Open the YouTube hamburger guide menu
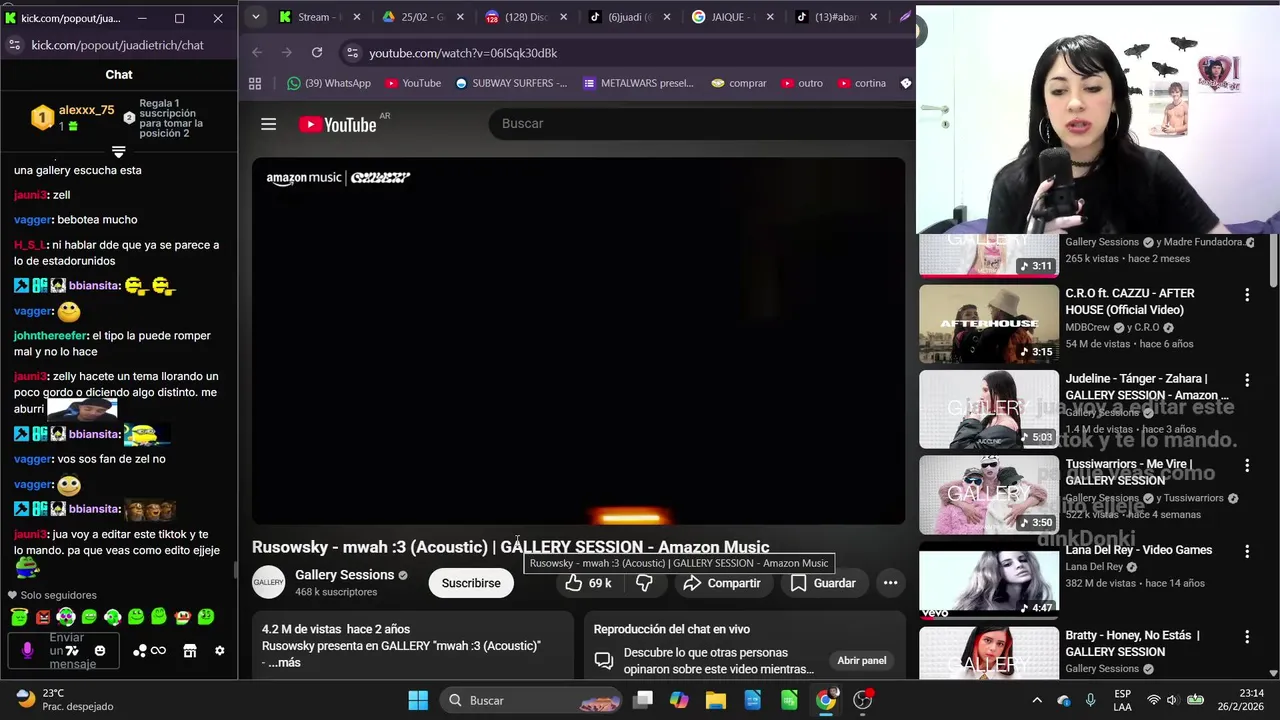1280x720 pixels. (x=268, y=124)
